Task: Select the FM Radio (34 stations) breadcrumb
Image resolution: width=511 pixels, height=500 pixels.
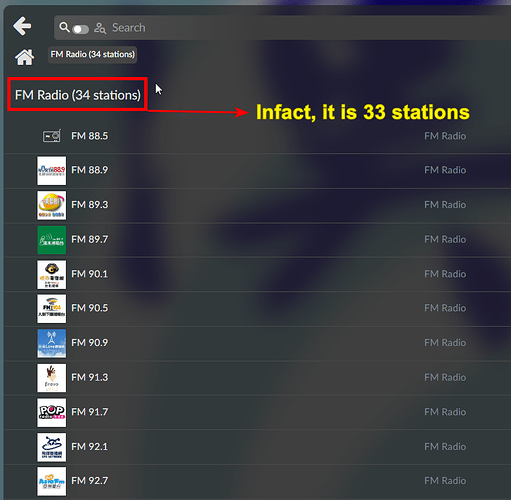Action: coord(93,54)
